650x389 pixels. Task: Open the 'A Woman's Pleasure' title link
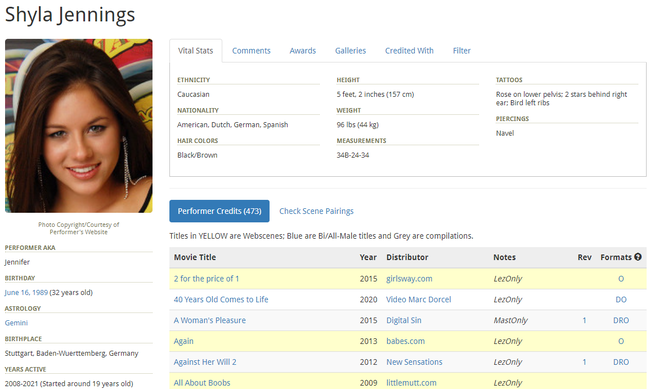[210, 320]
